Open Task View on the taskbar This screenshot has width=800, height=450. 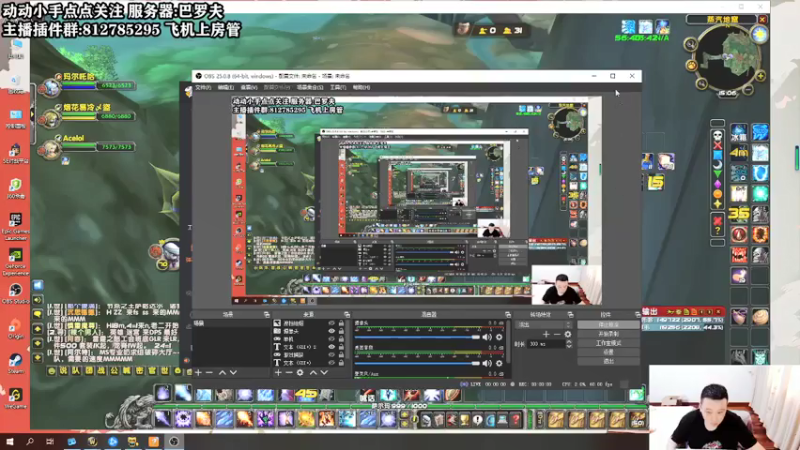pyautogui.click(x=49, y=441)
